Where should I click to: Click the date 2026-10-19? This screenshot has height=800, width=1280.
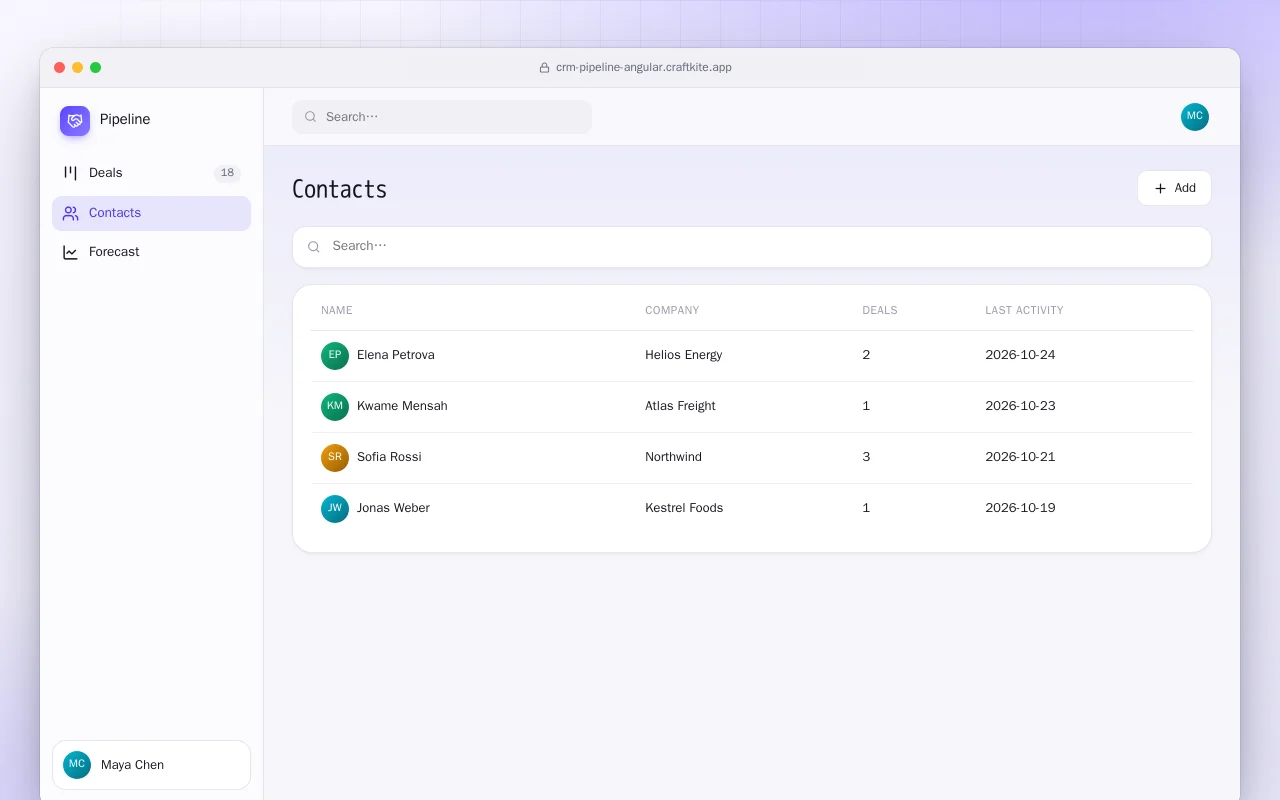pyautogui.click(x=1020, y=508)
